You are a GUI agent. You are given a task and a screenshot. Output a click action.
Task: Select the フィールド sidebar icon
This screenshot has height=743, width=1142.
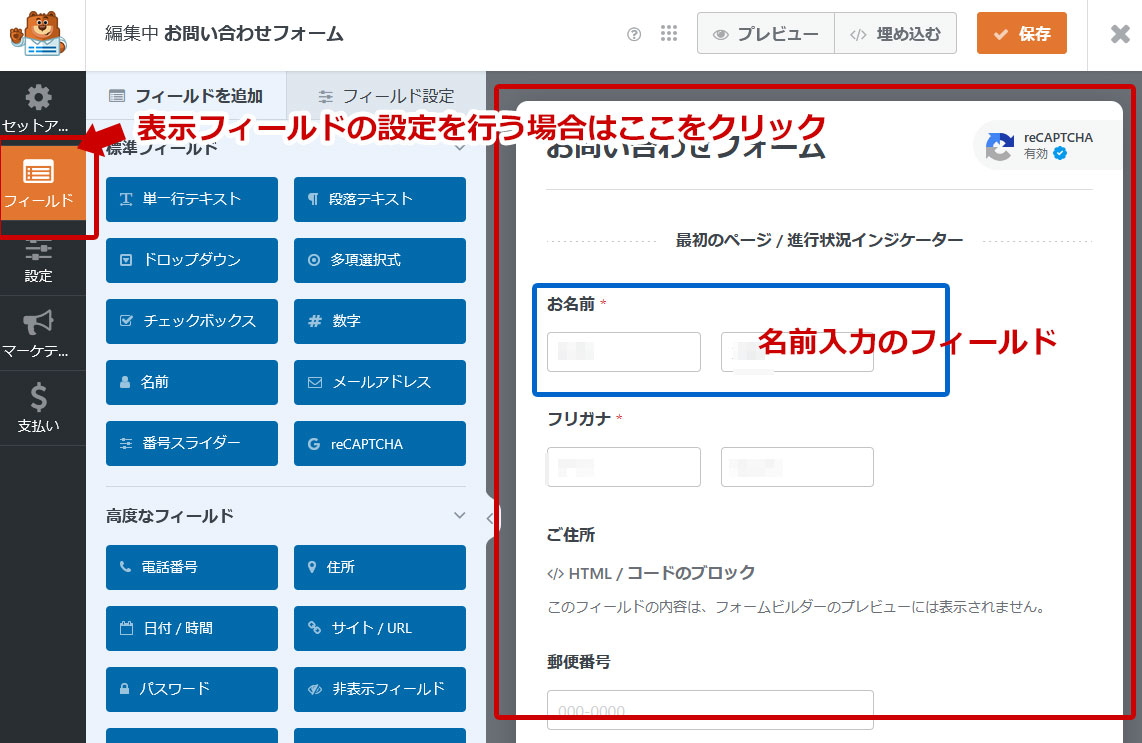point(38,183)
